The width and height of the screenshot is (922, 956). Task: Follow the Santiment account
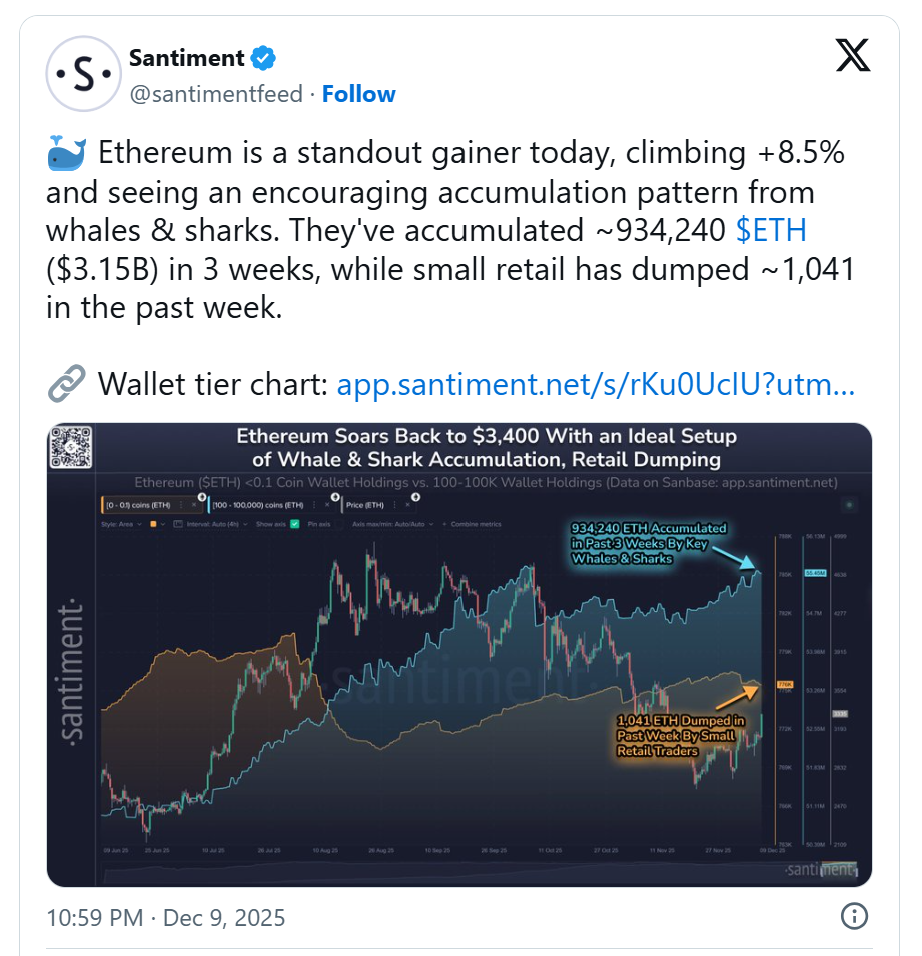tap(358, 94)
